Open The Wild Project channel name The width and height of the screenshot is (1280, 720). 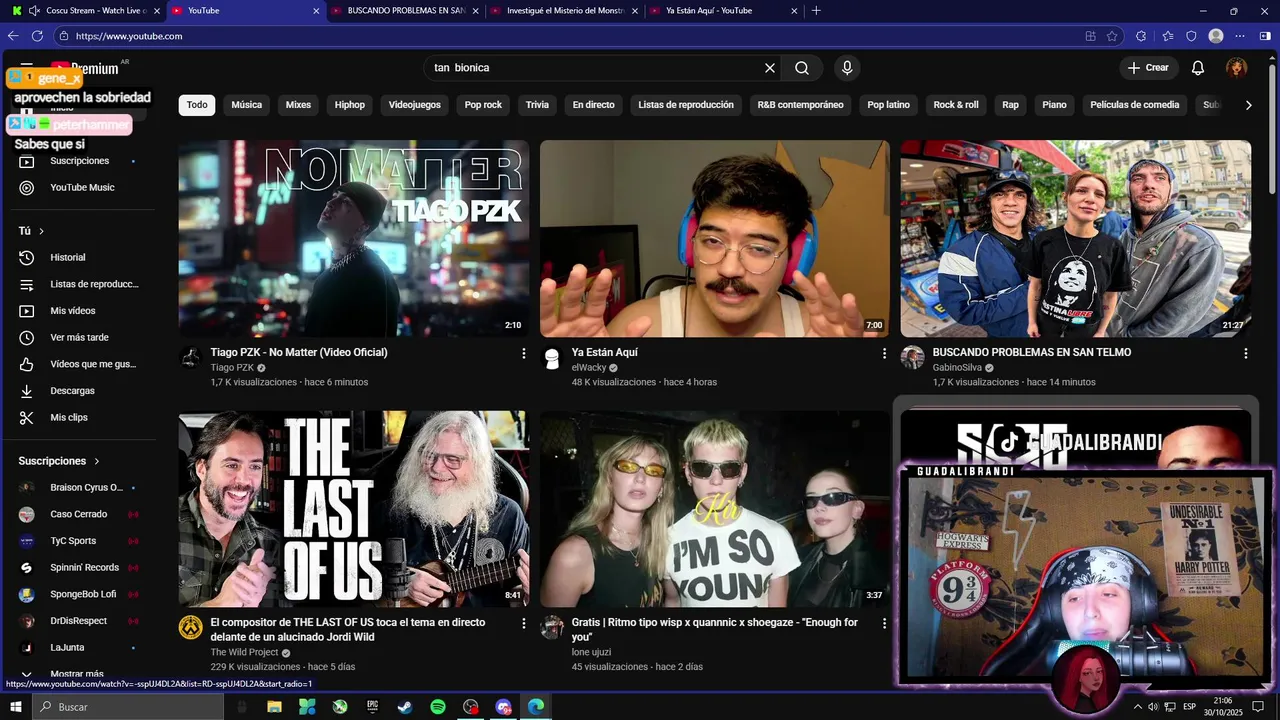(x=244, y=652)
